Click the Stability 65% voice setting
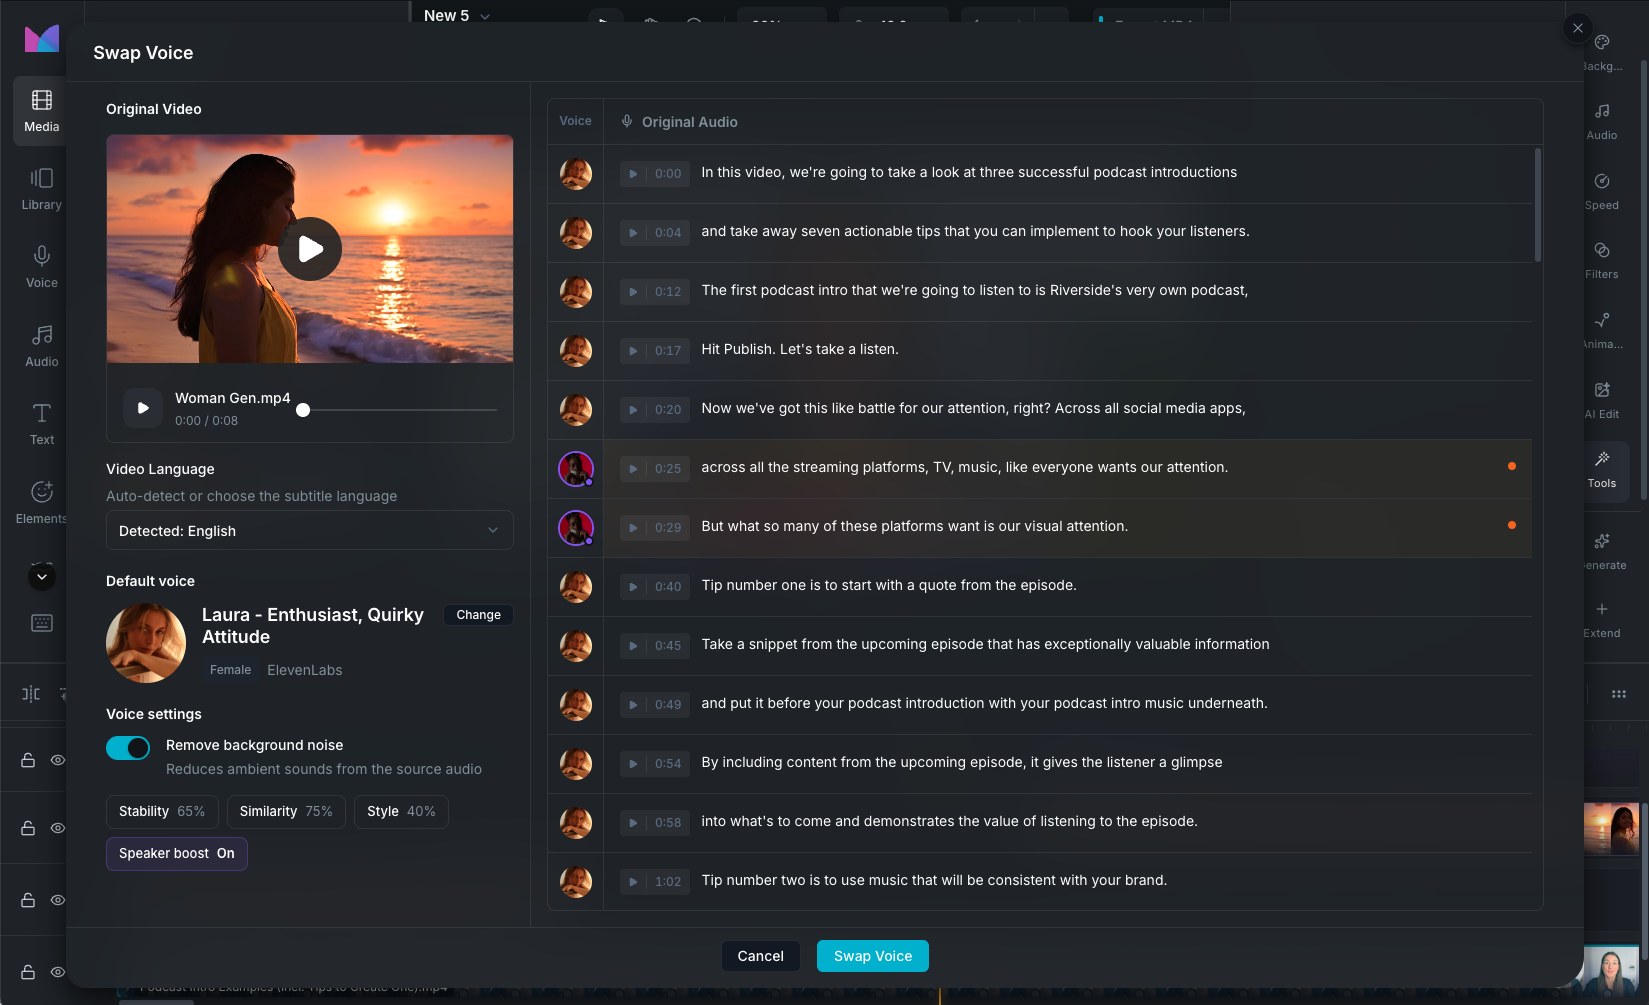 [x=162, y=811]
